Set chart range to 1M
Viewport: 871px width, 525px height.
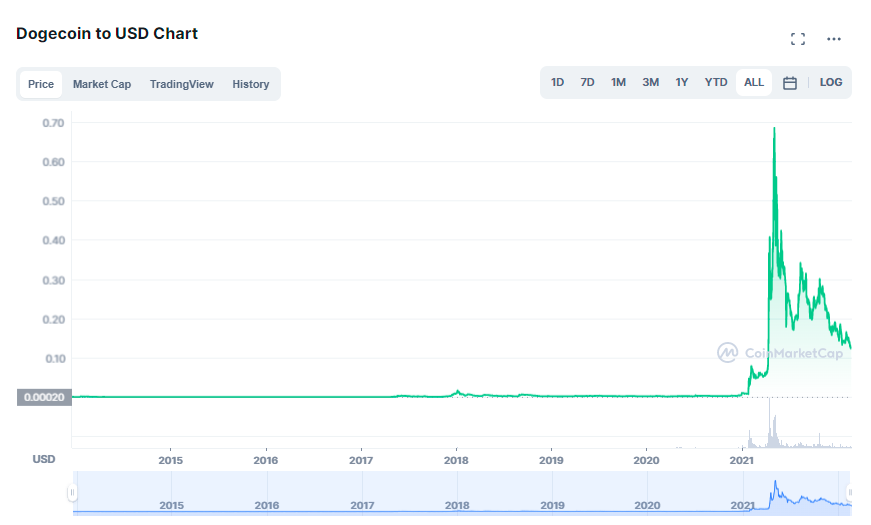pos(618,82)
